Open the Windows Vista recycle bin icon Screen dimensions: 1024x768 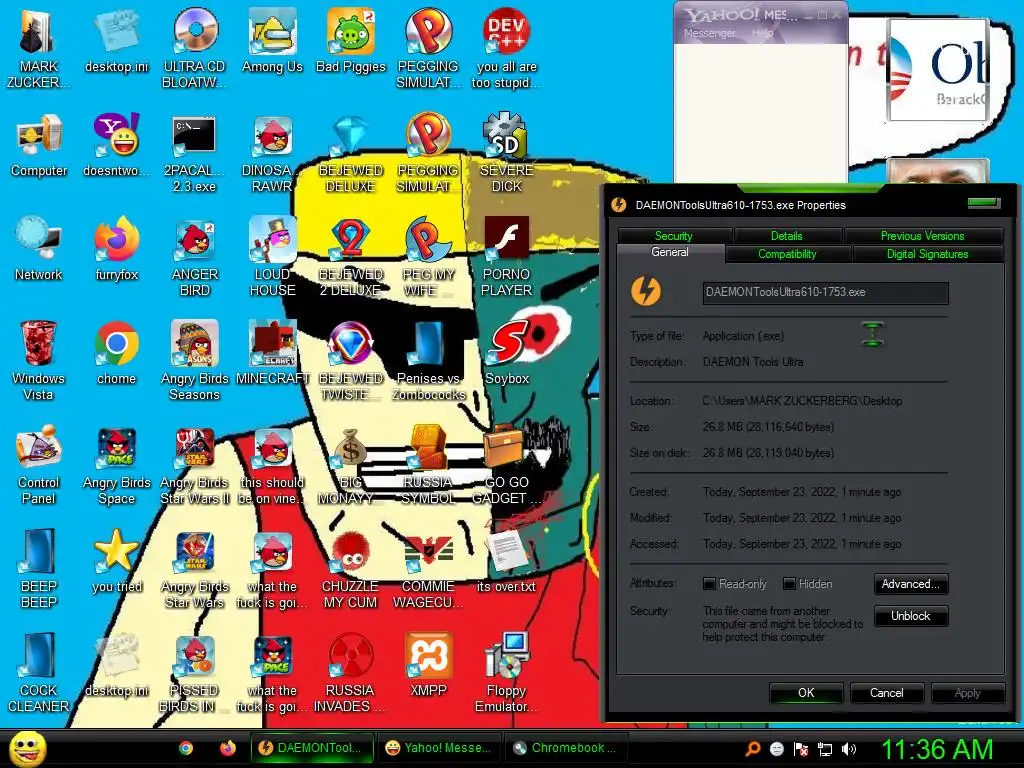39,359
